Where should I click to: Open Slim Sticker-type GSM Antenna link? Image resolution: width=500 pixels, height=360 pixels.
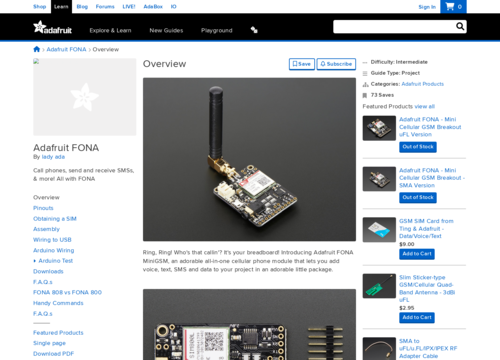pyautogui.click(x=427, y=288)
